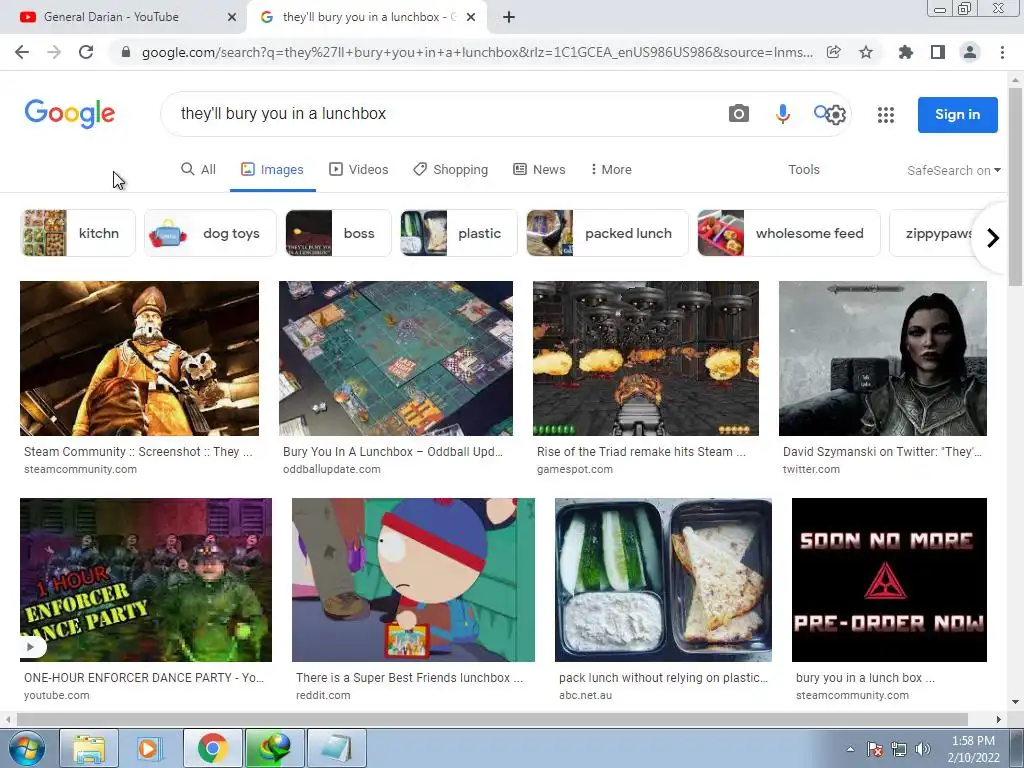
Task: Click the address bar URL
Action: [x=477, y=52]
